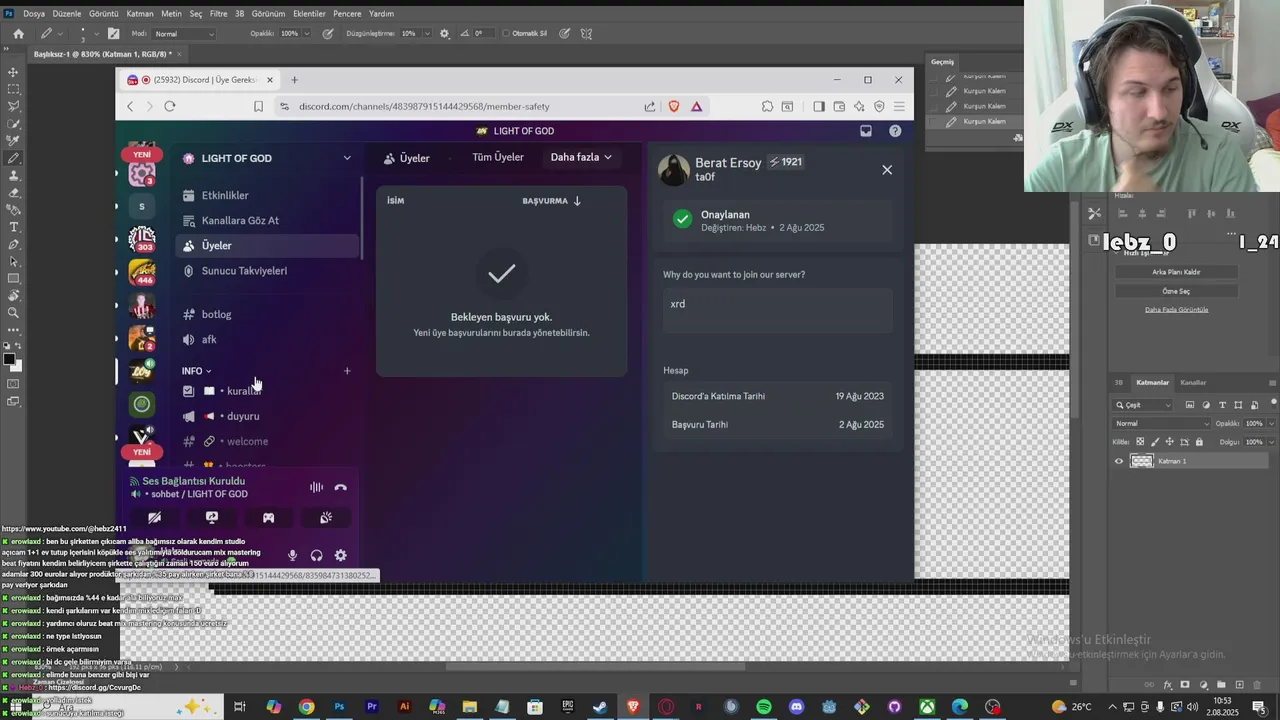
Task: Select the Eraser tool in Photoshop
Action: point(13,192)
